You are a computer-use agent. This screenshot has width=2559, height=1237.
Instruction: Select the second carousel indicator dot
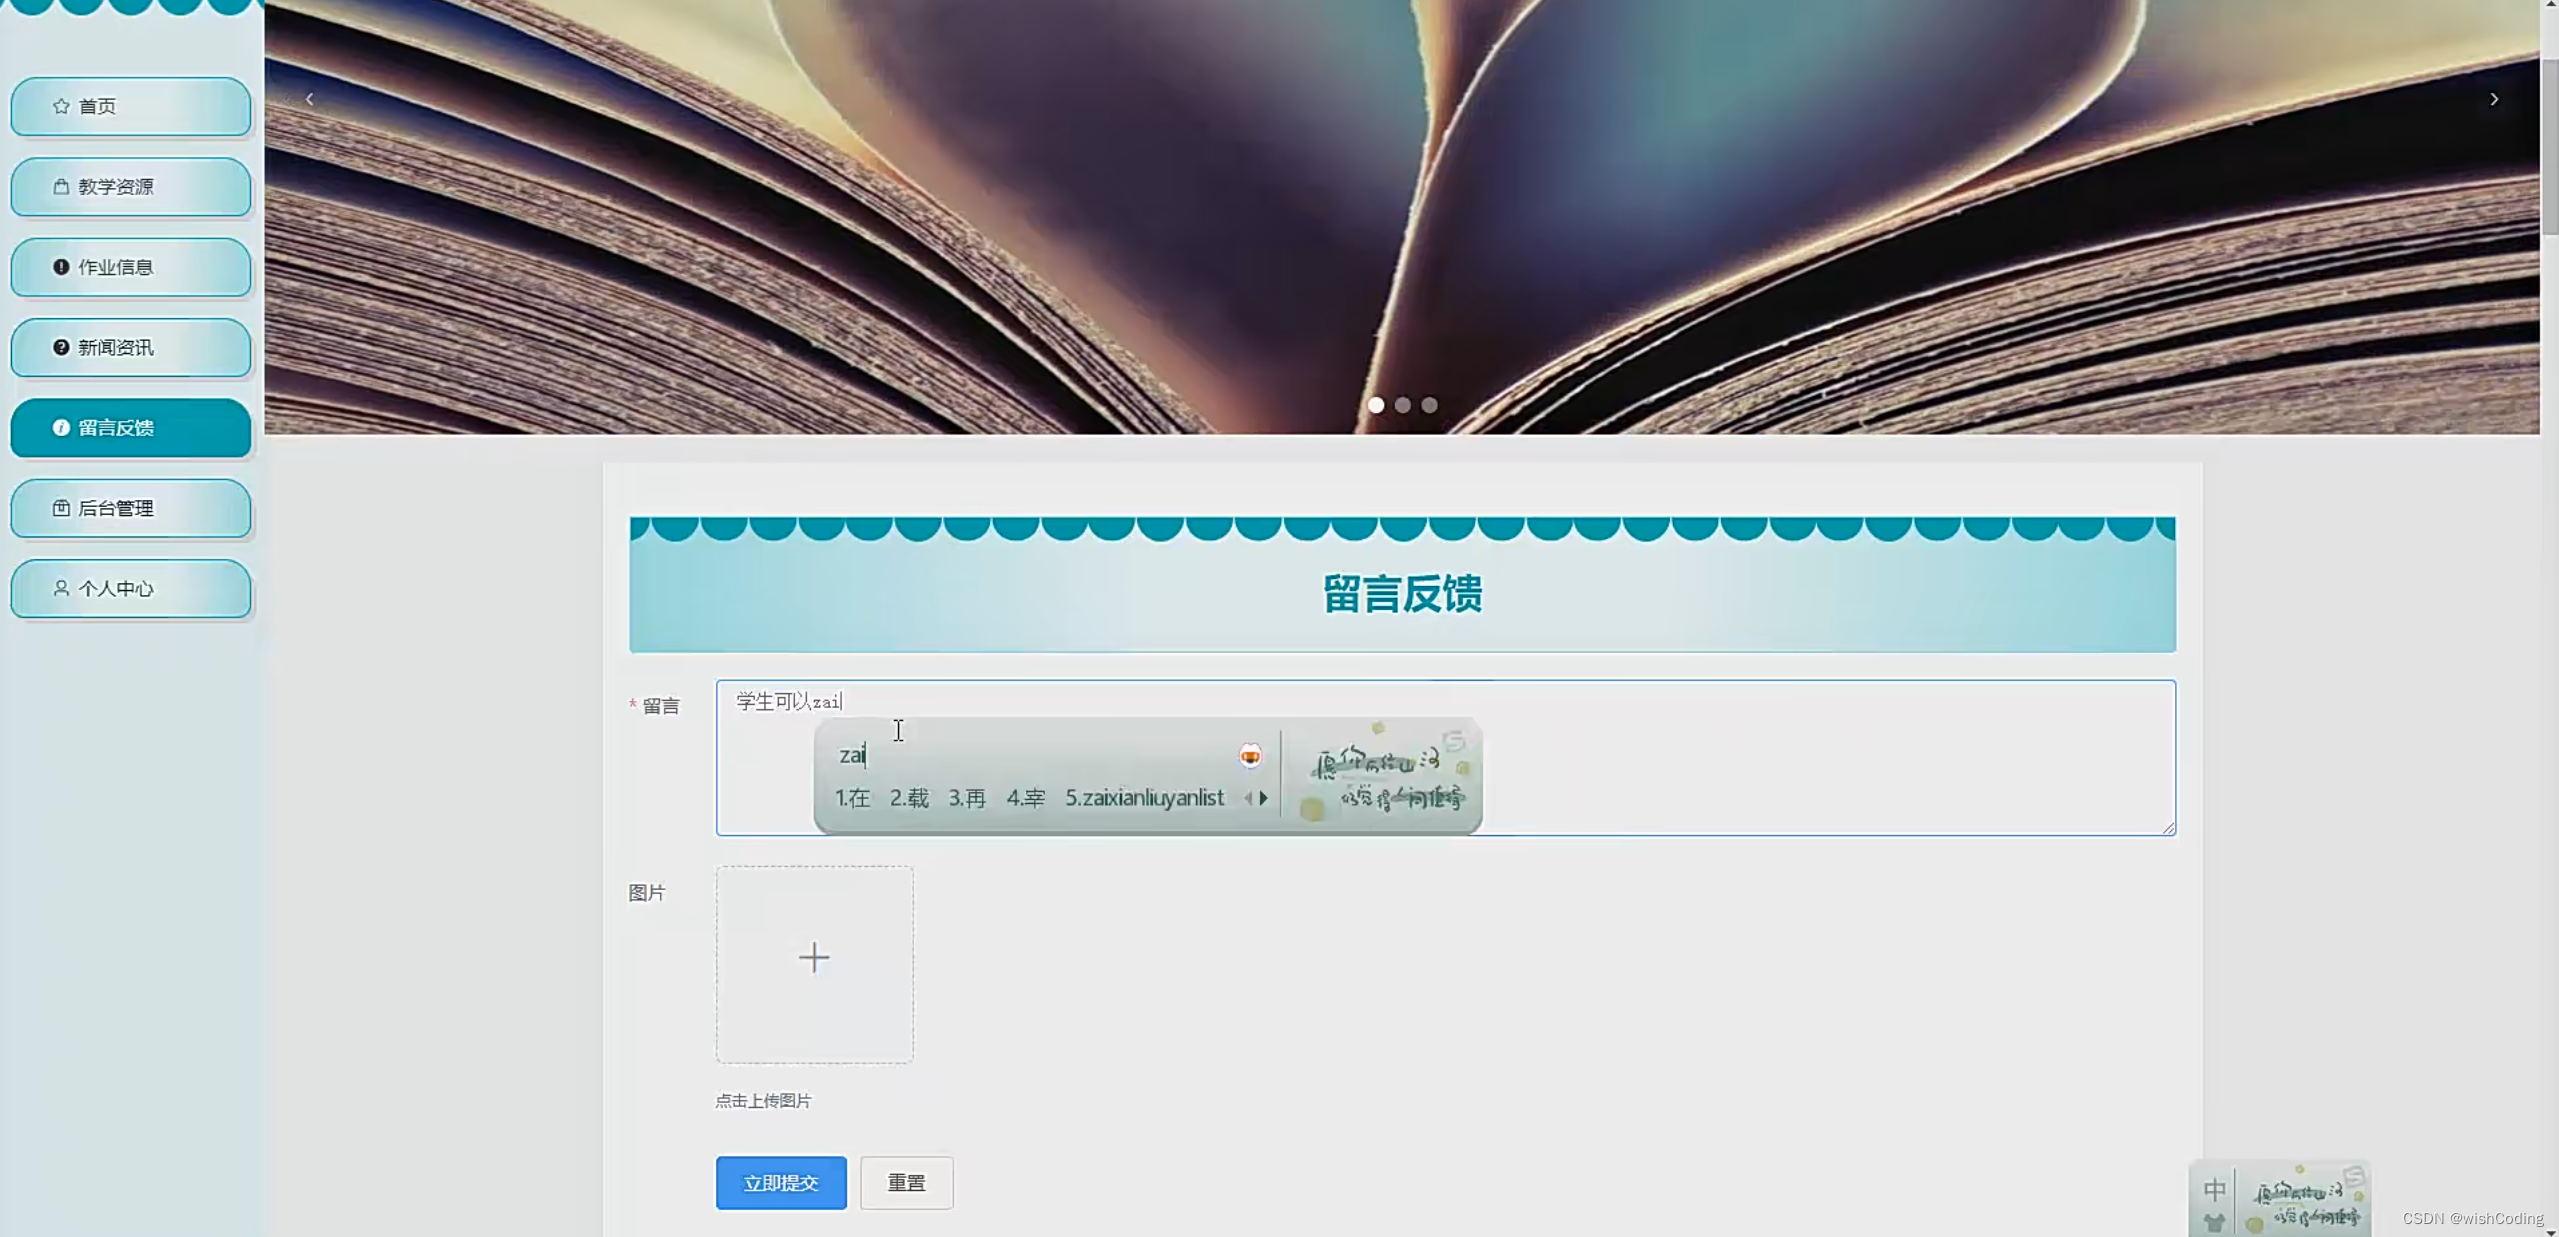[x=1402, y=405]
